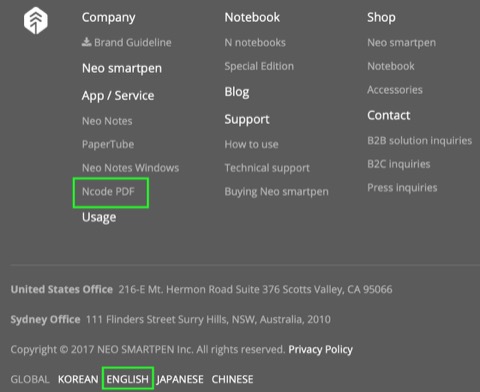Open the N notebooks link

255,43
